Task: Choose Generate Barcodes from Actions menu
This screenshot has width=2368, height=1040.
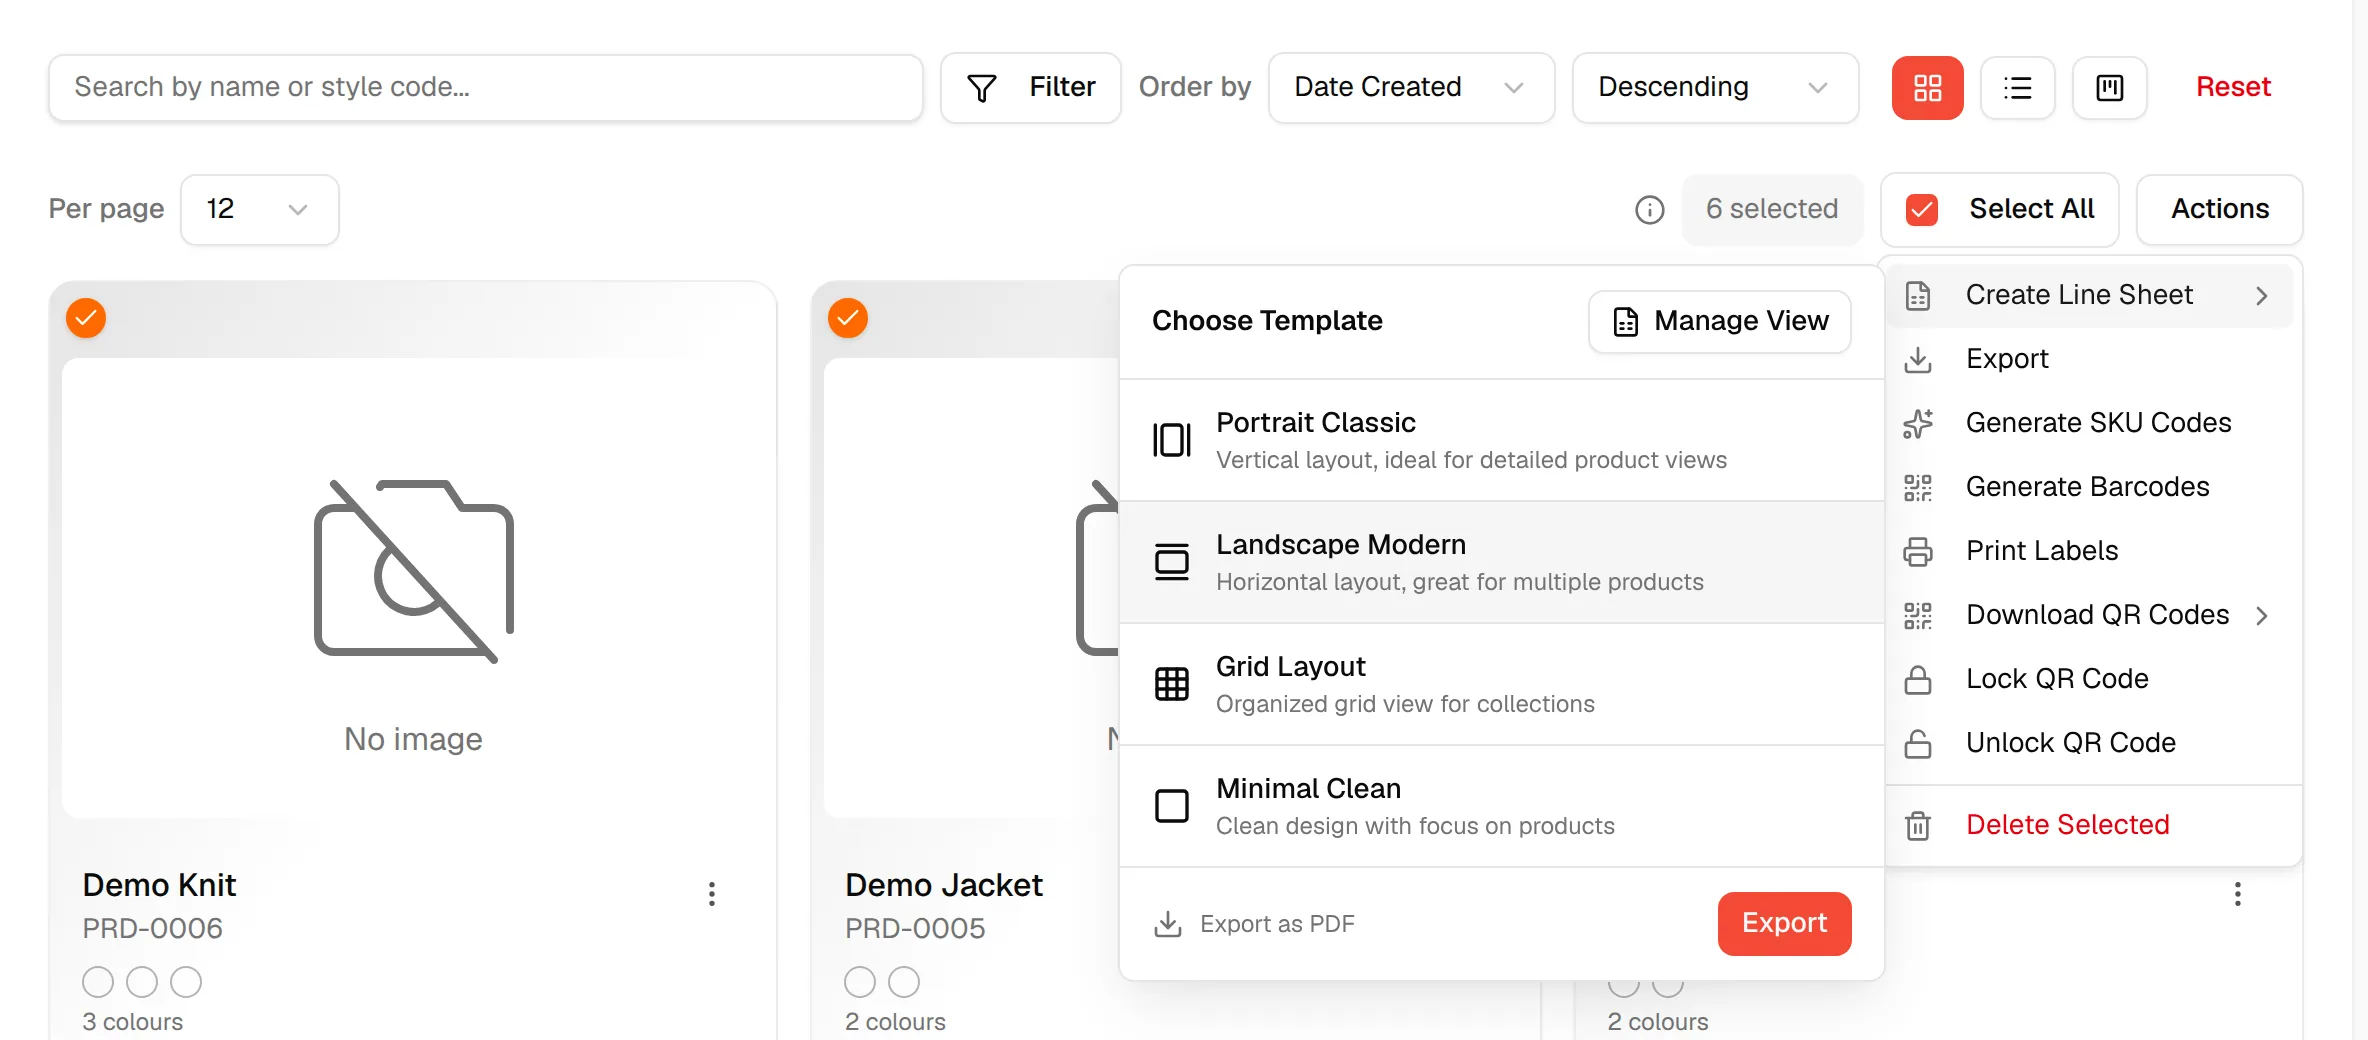Action: tap(2092, 488)
